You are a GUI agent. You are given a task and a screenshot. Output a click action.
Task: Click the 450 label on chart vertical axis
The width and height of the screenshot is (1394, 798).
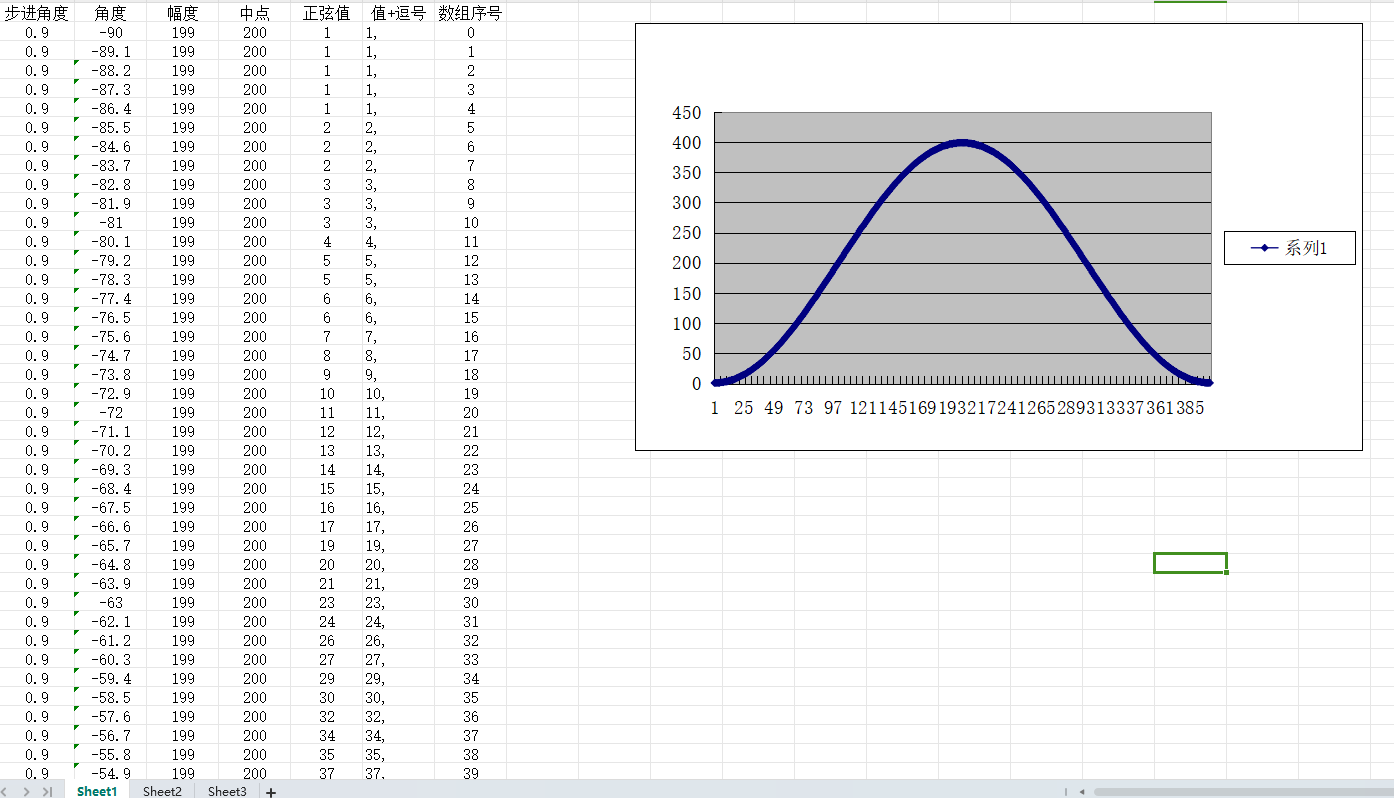686,113
